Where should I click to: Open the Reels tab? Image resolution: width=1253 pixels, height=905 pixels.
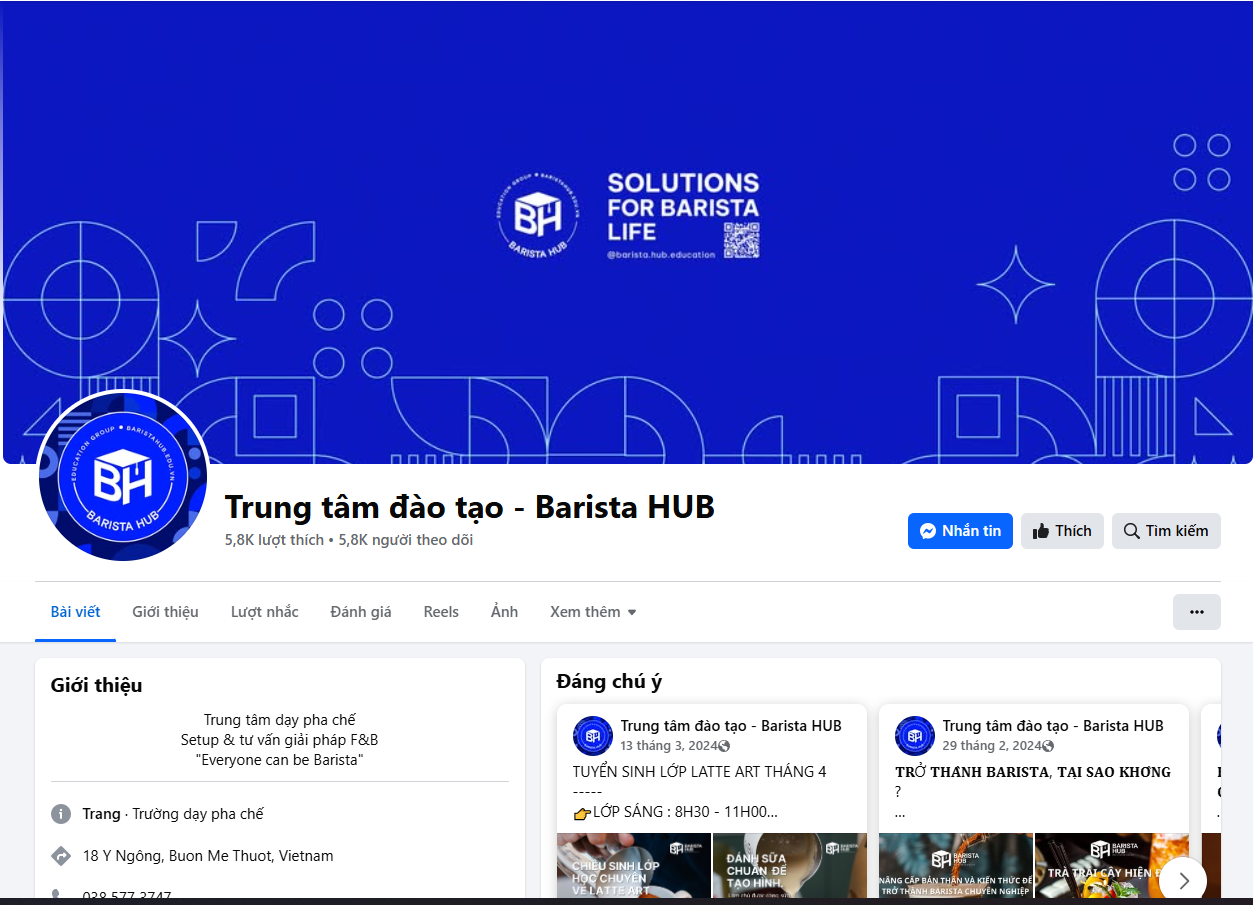441,612
